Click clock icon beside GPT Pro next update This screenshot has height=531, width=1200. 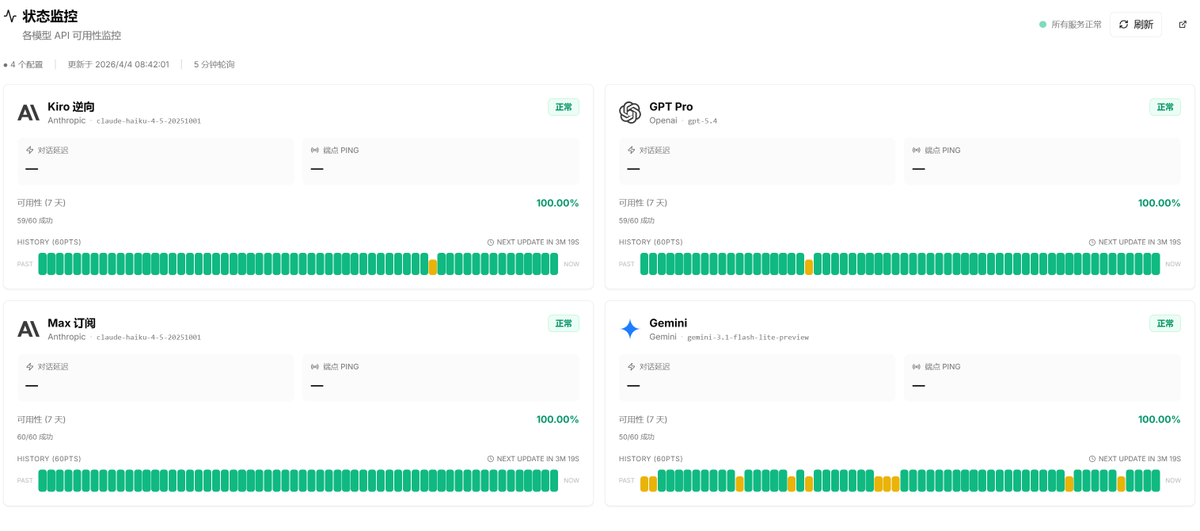pos(1092,242)
